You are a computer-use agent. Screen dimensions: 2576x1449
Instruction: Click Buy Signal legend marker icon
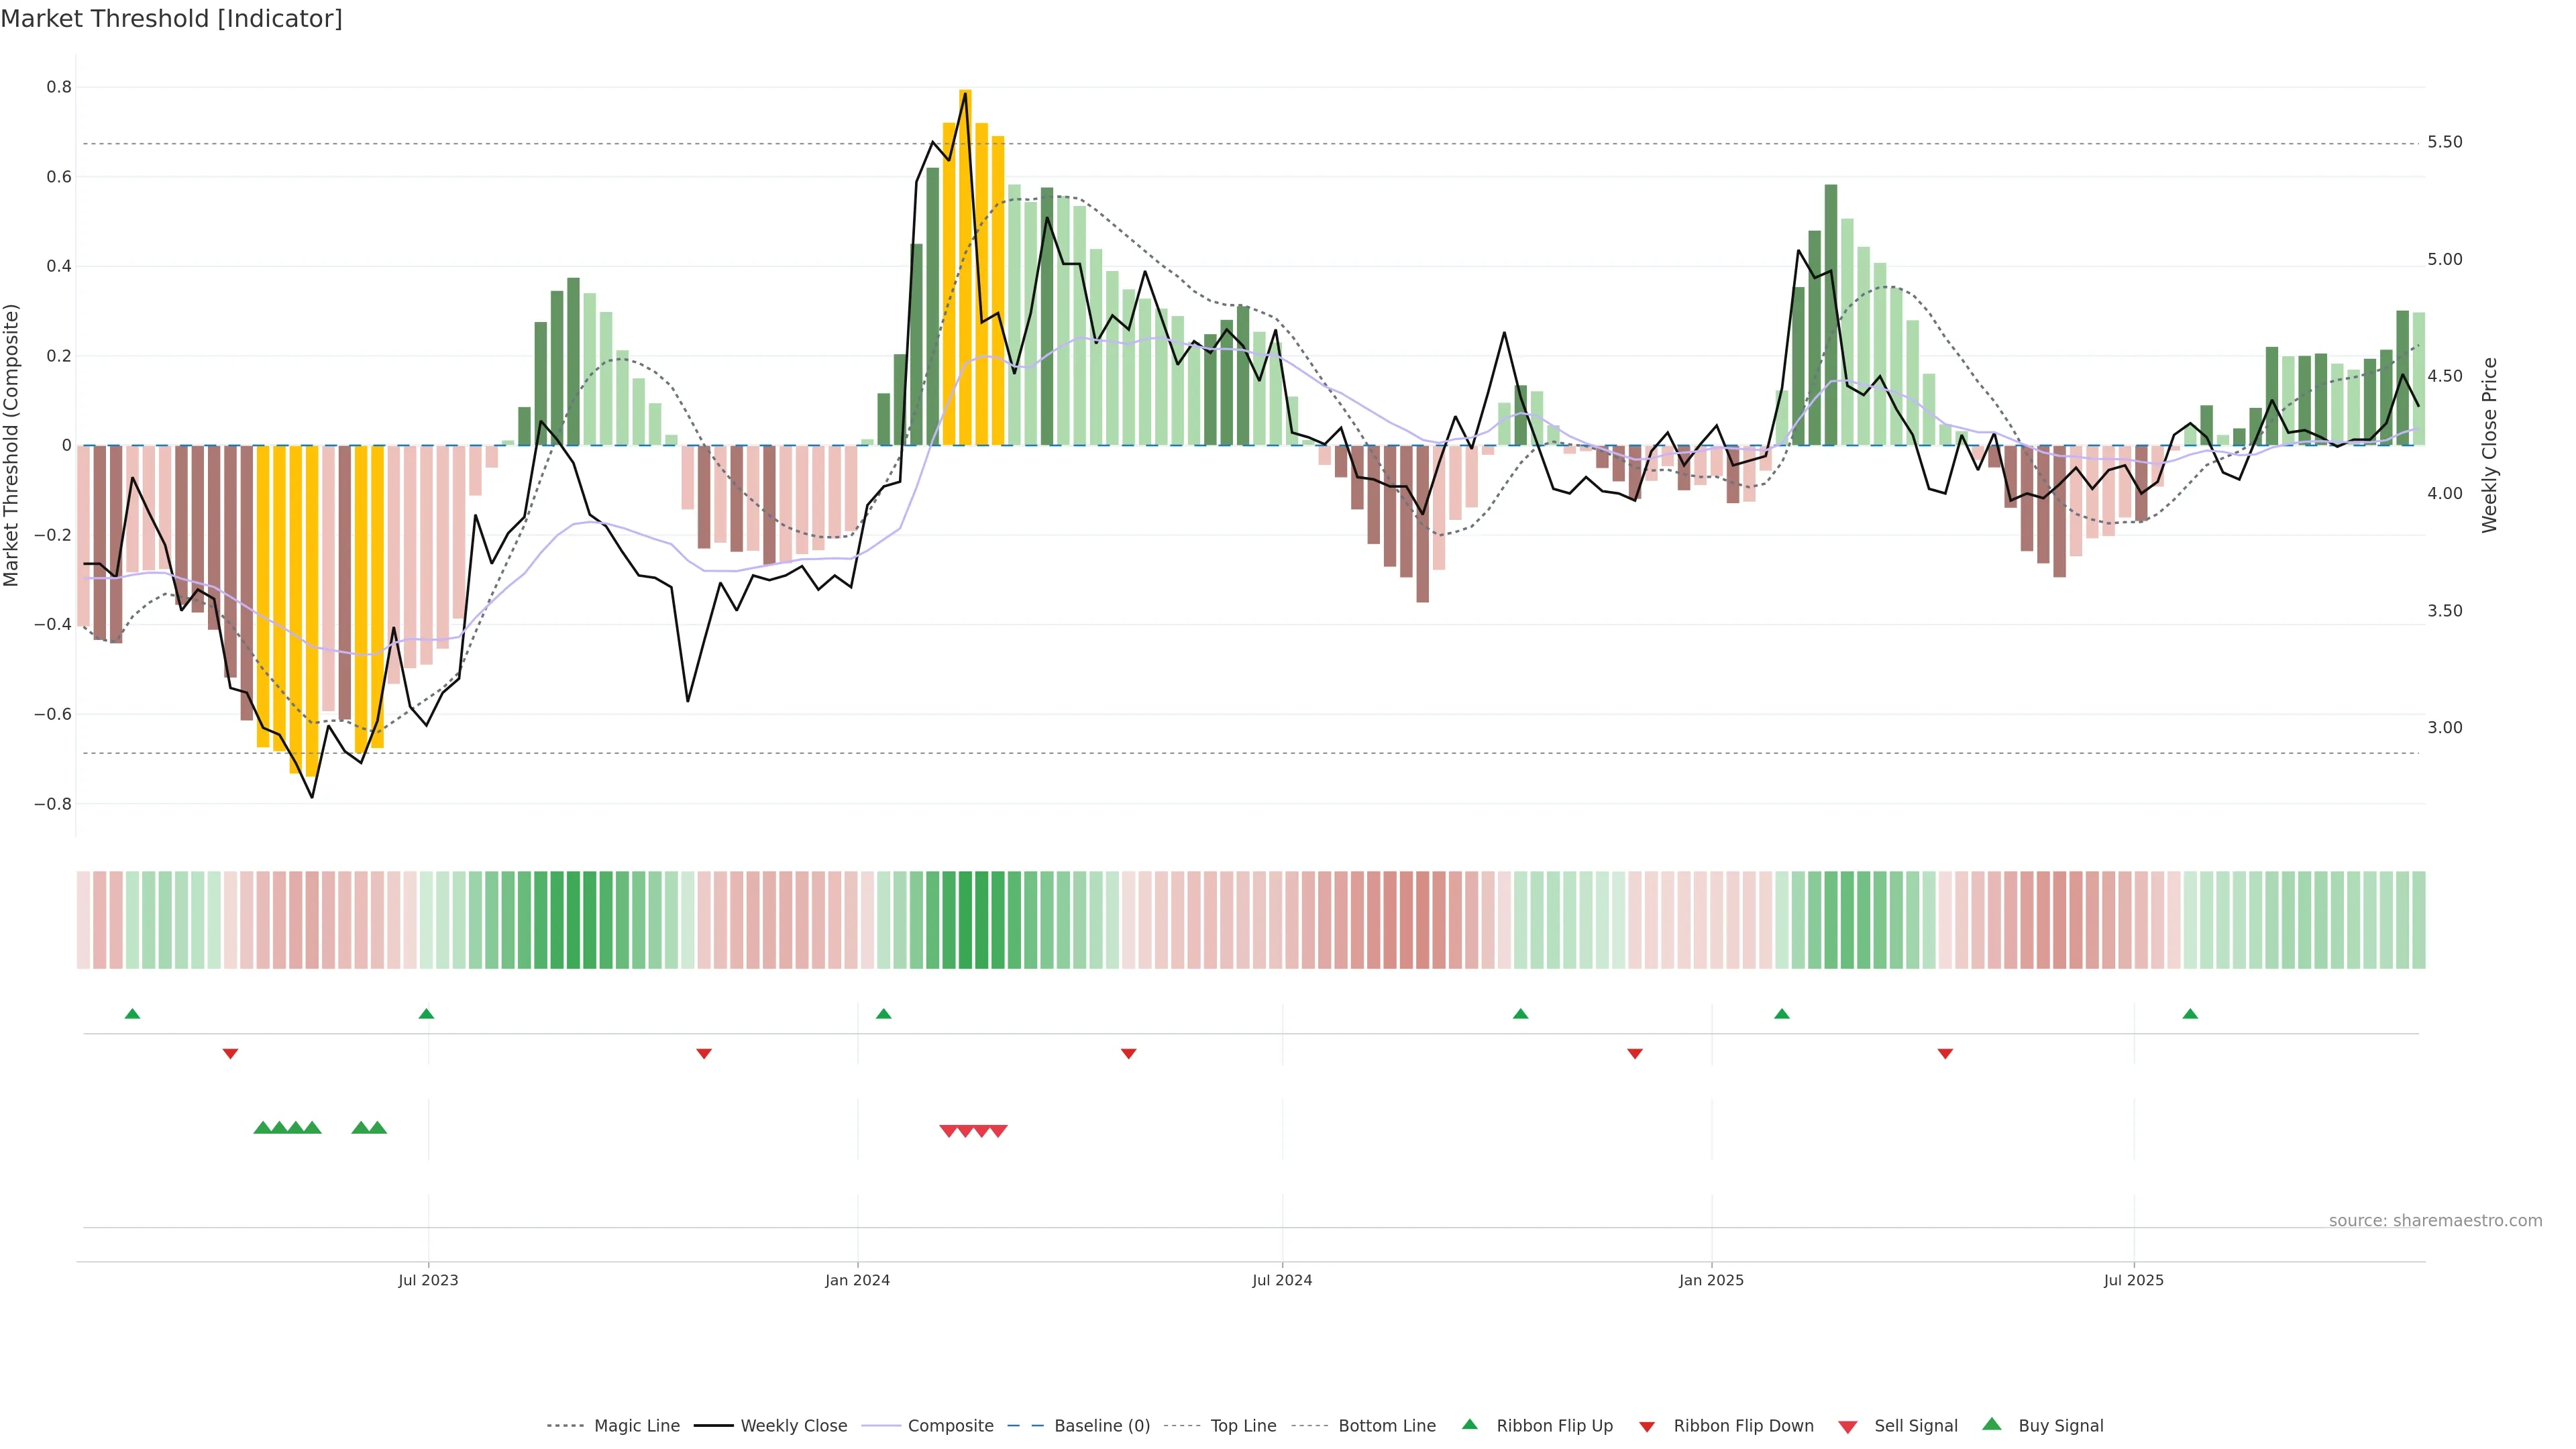1992,1424
